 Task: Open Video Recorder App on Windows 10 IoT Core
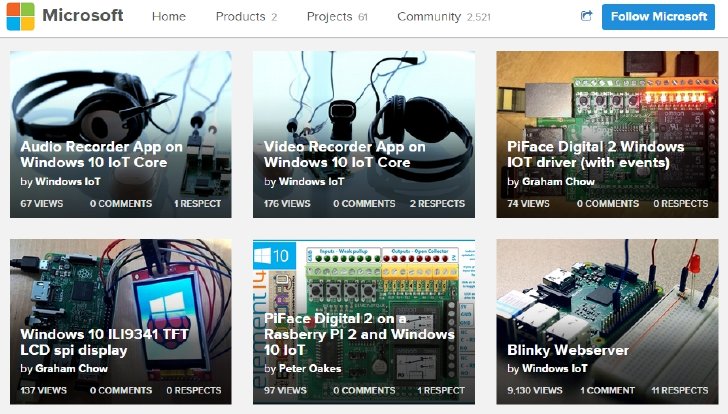[344, 155]
